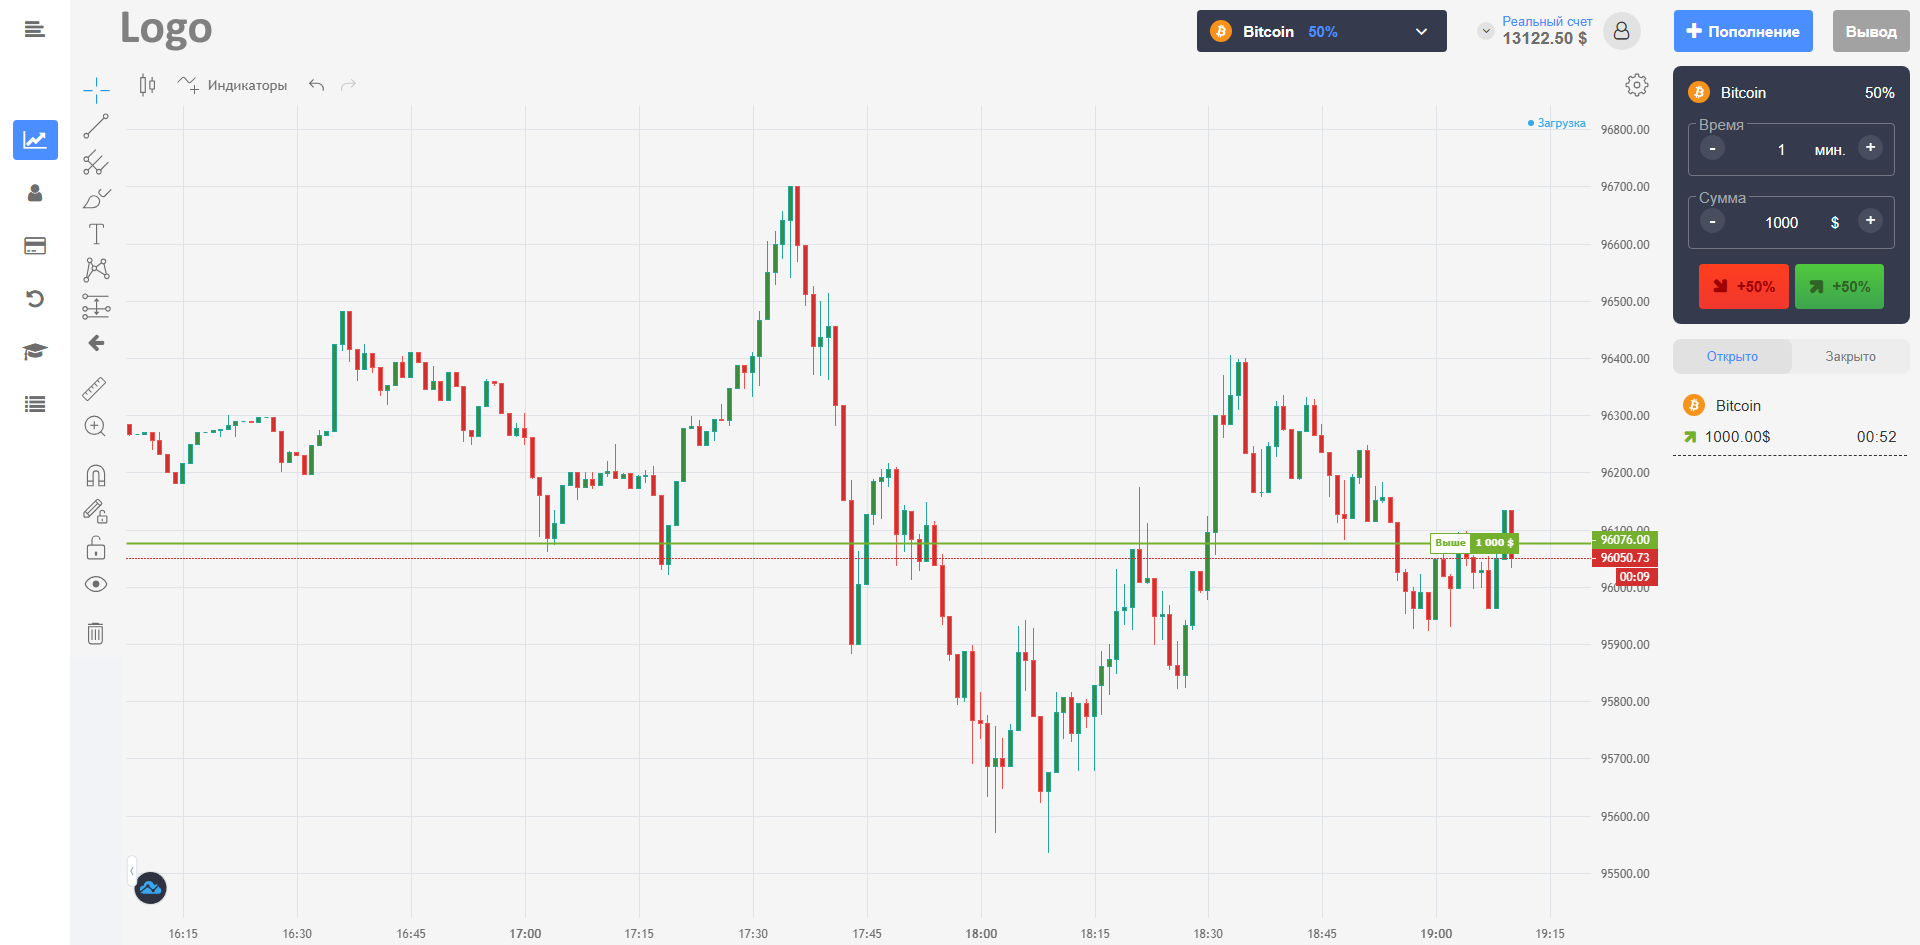The height and width of the screenshot is (945, 1920).
Task: Click the Пополнение deposit button
Action: click(x=1742, y=32)
